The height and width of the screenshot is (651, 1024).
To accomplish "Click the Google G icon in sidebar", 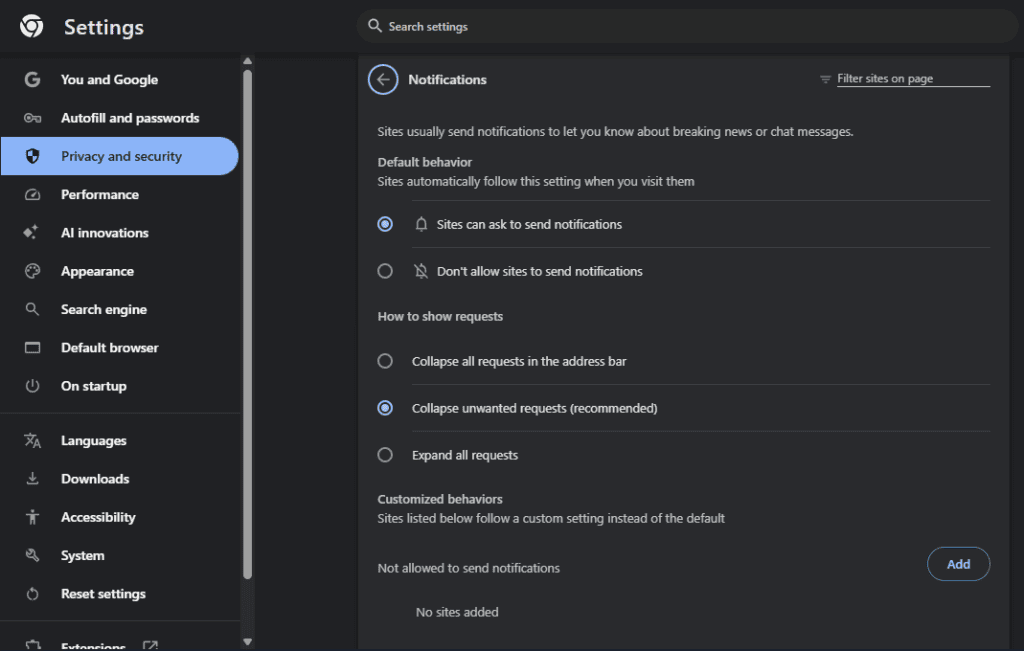I will (x=32, y=80).
